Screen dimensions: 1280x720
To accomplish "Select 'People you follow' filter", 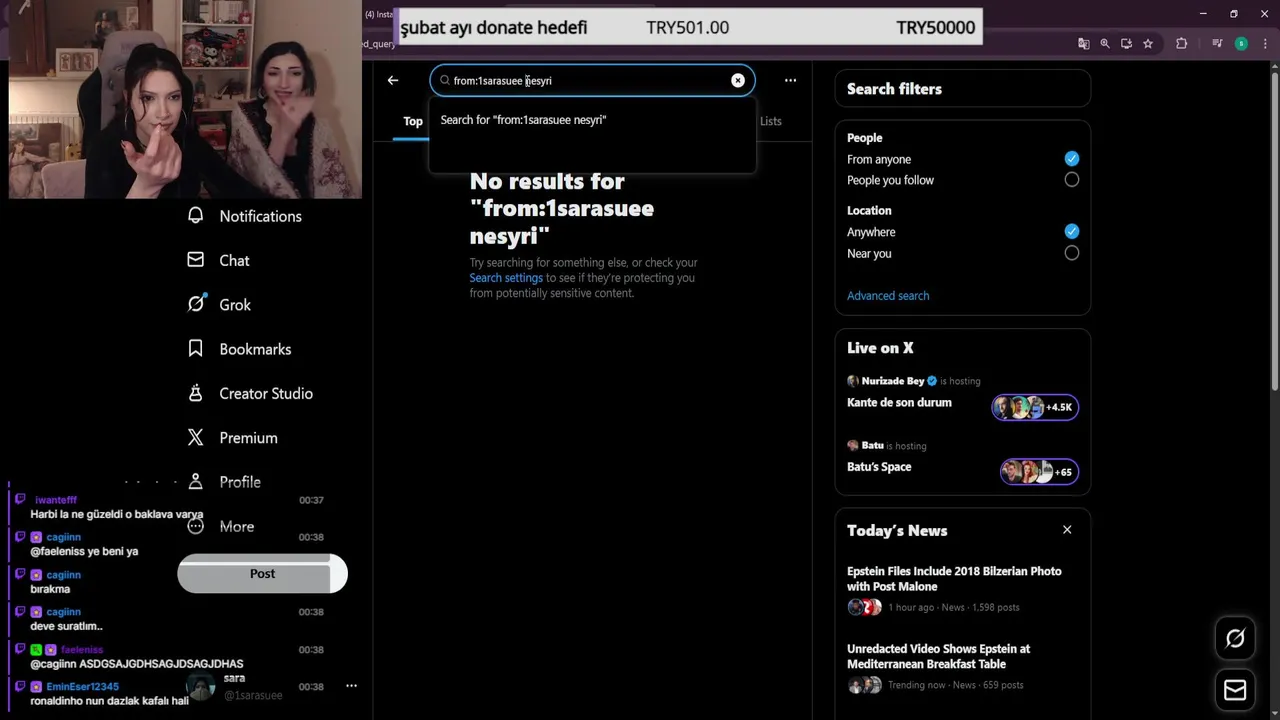I will point(1072,180).
